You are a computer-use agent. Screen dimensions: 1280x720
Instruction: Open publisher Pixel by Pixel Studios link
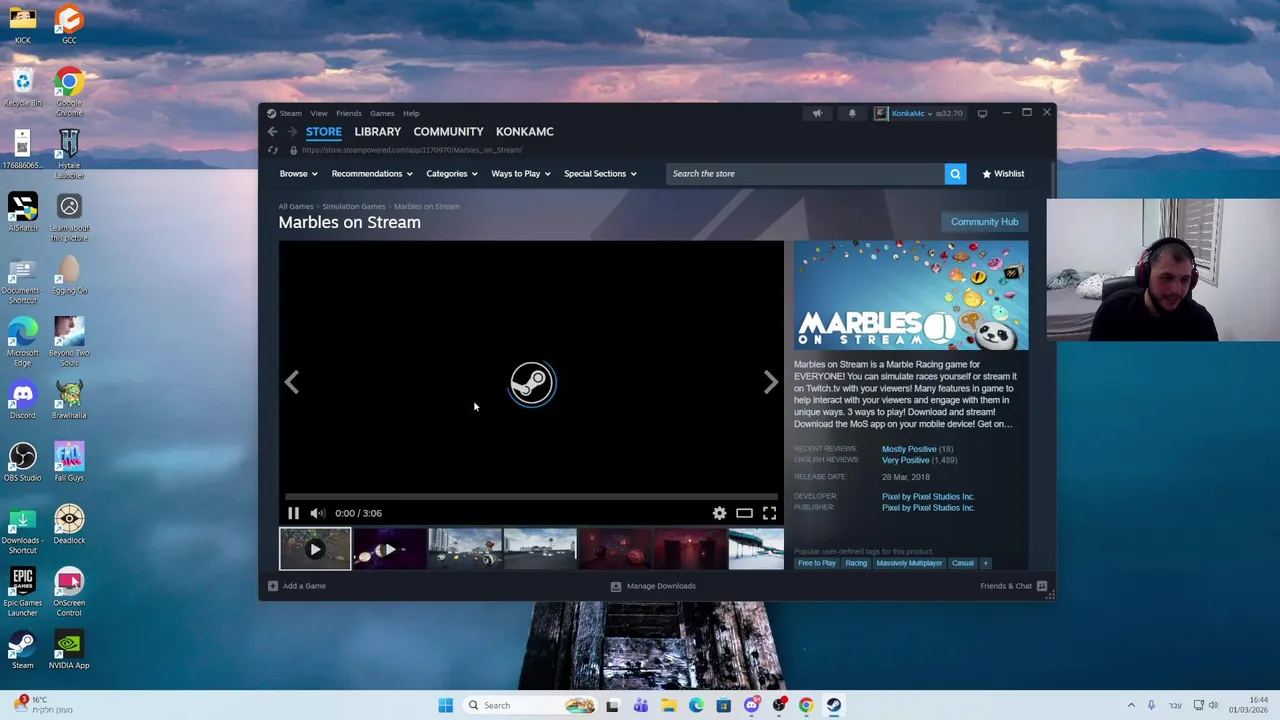928,508
